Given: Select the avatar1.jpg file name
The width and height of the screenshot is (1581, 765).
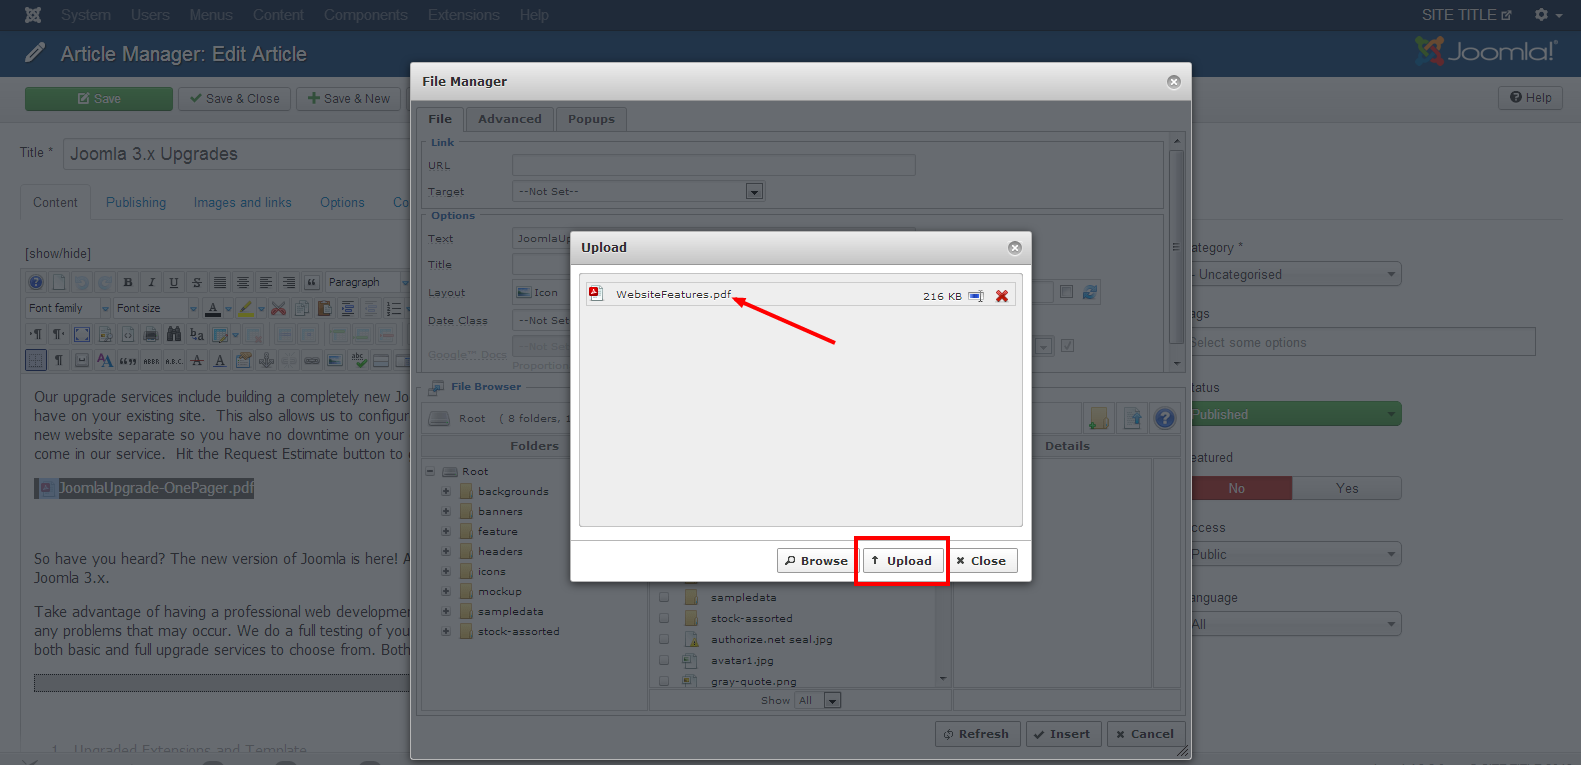Looking at the screenshot, I should (742, 660).
